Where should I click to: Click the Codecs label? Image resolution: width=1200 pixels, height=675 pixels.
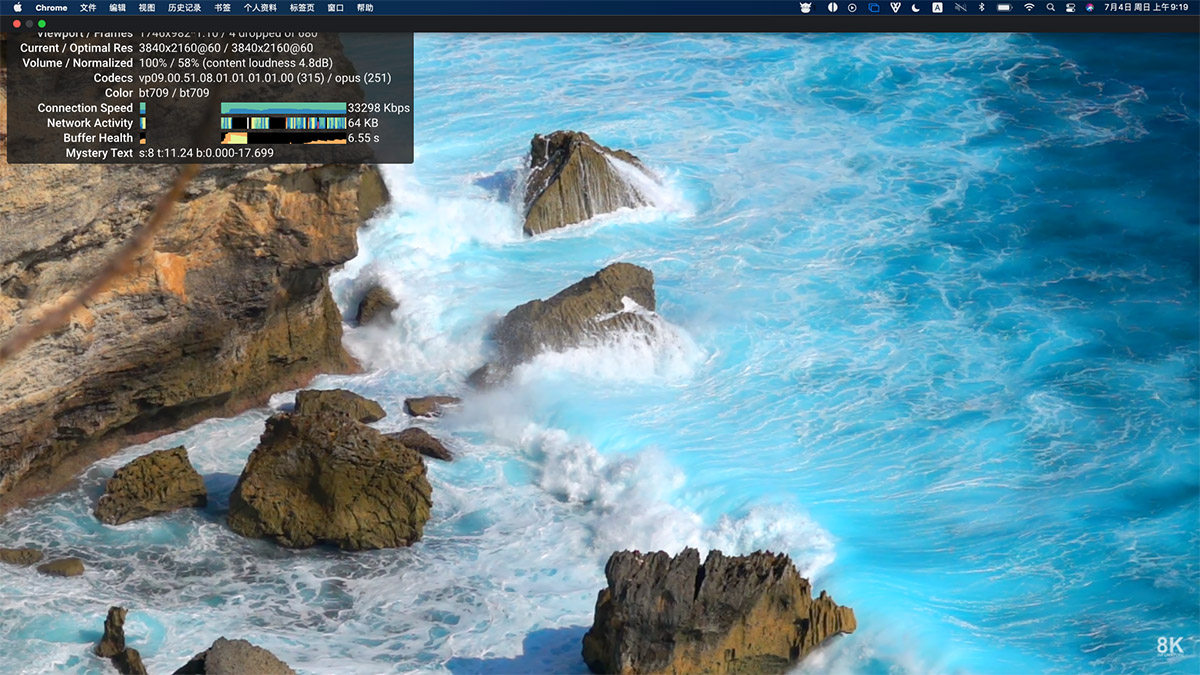(x=113, y=78)
